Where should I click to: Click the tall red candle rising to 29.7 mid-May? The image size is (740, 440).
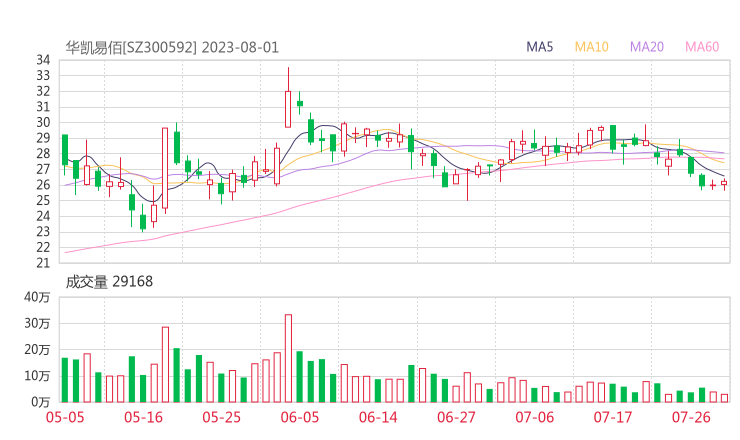165,168
